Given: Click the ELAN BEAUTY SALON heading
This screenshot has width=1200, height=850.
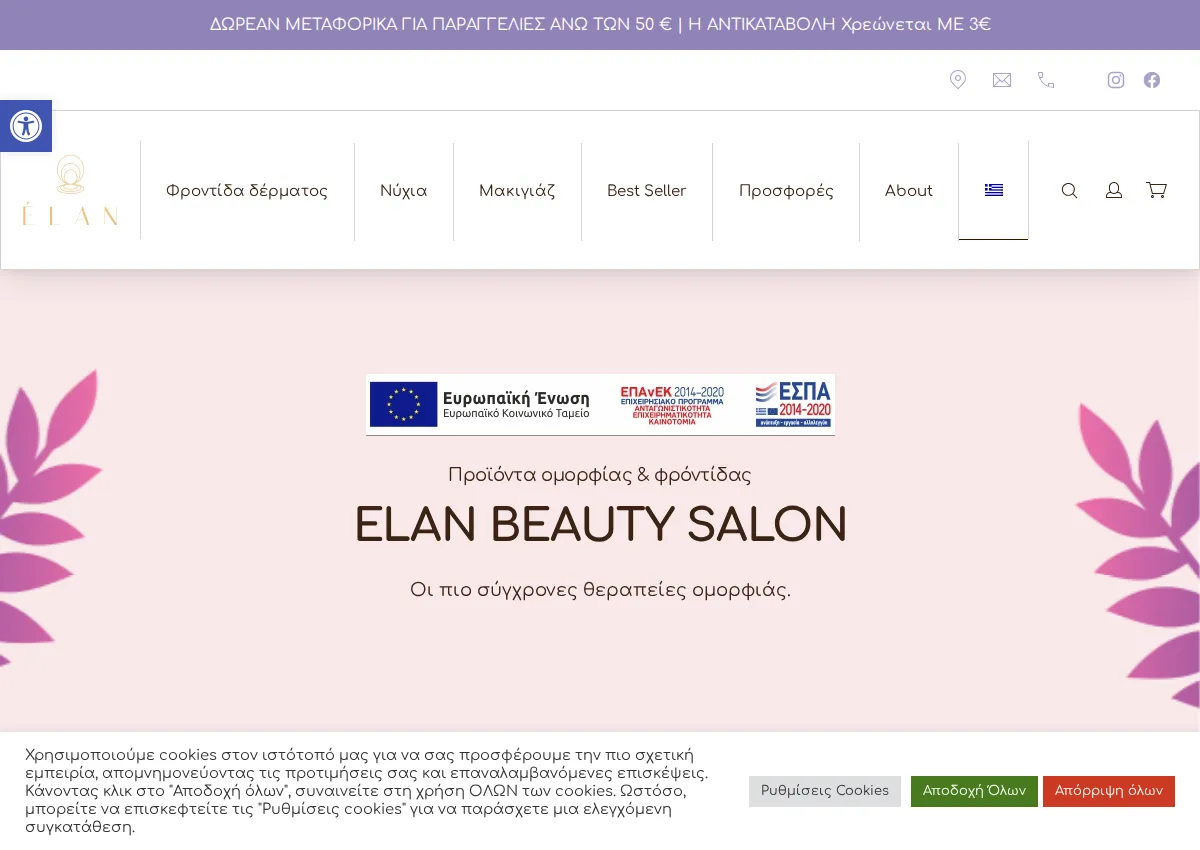Looking at the screenshot, I should pos(600,526).
